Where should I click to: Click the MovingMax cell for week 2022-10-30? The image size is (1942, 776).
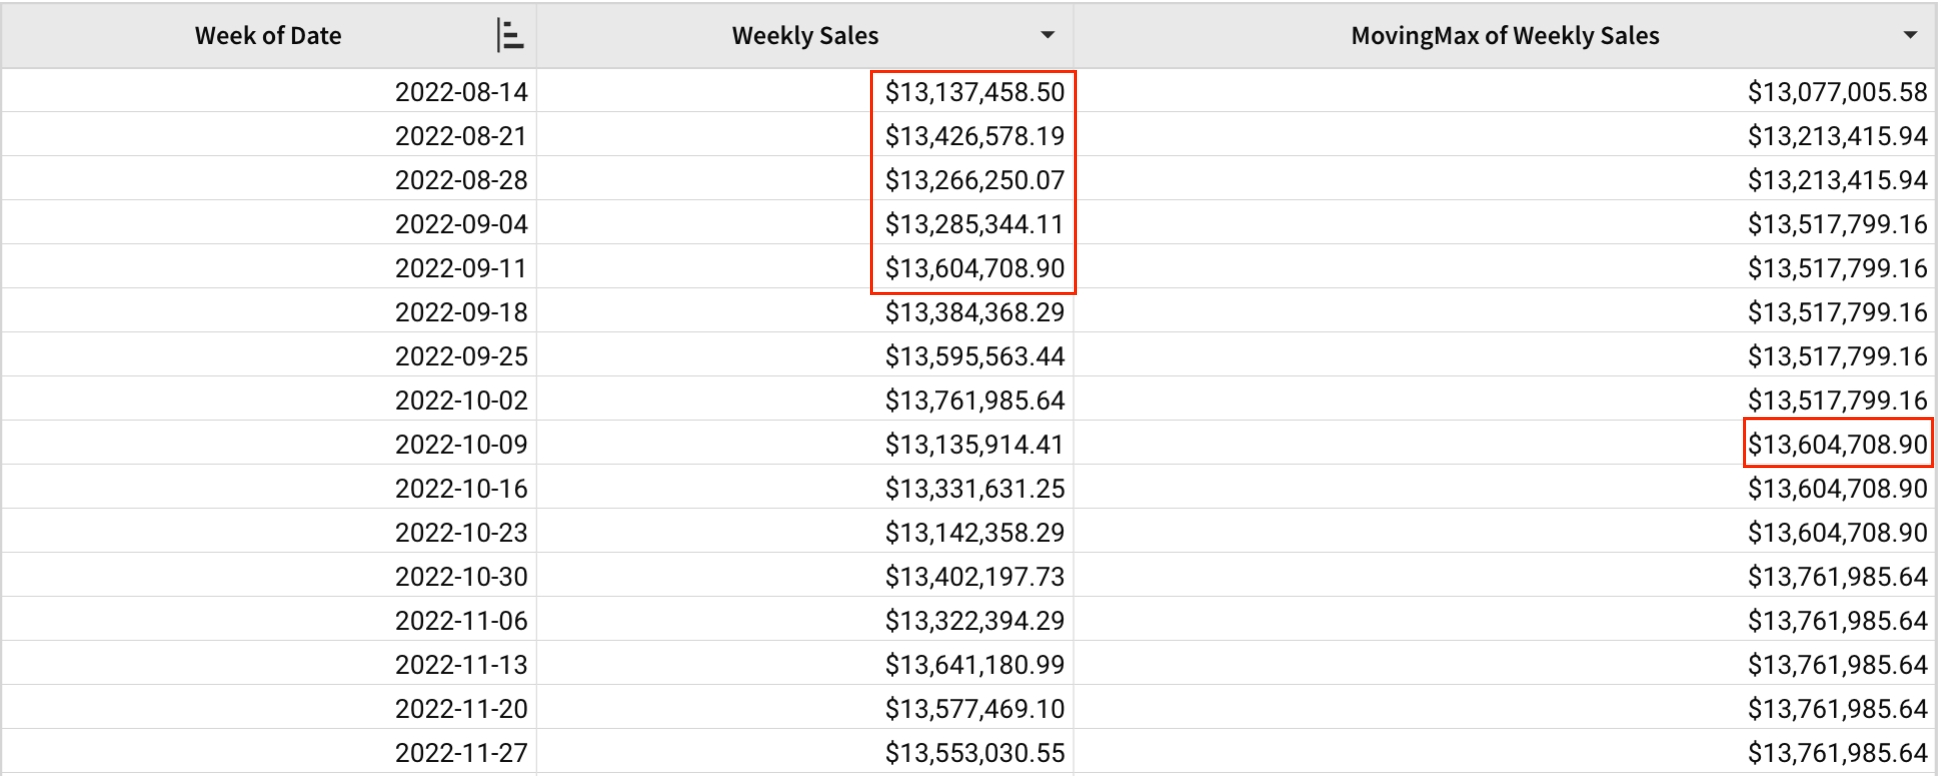1837,576
